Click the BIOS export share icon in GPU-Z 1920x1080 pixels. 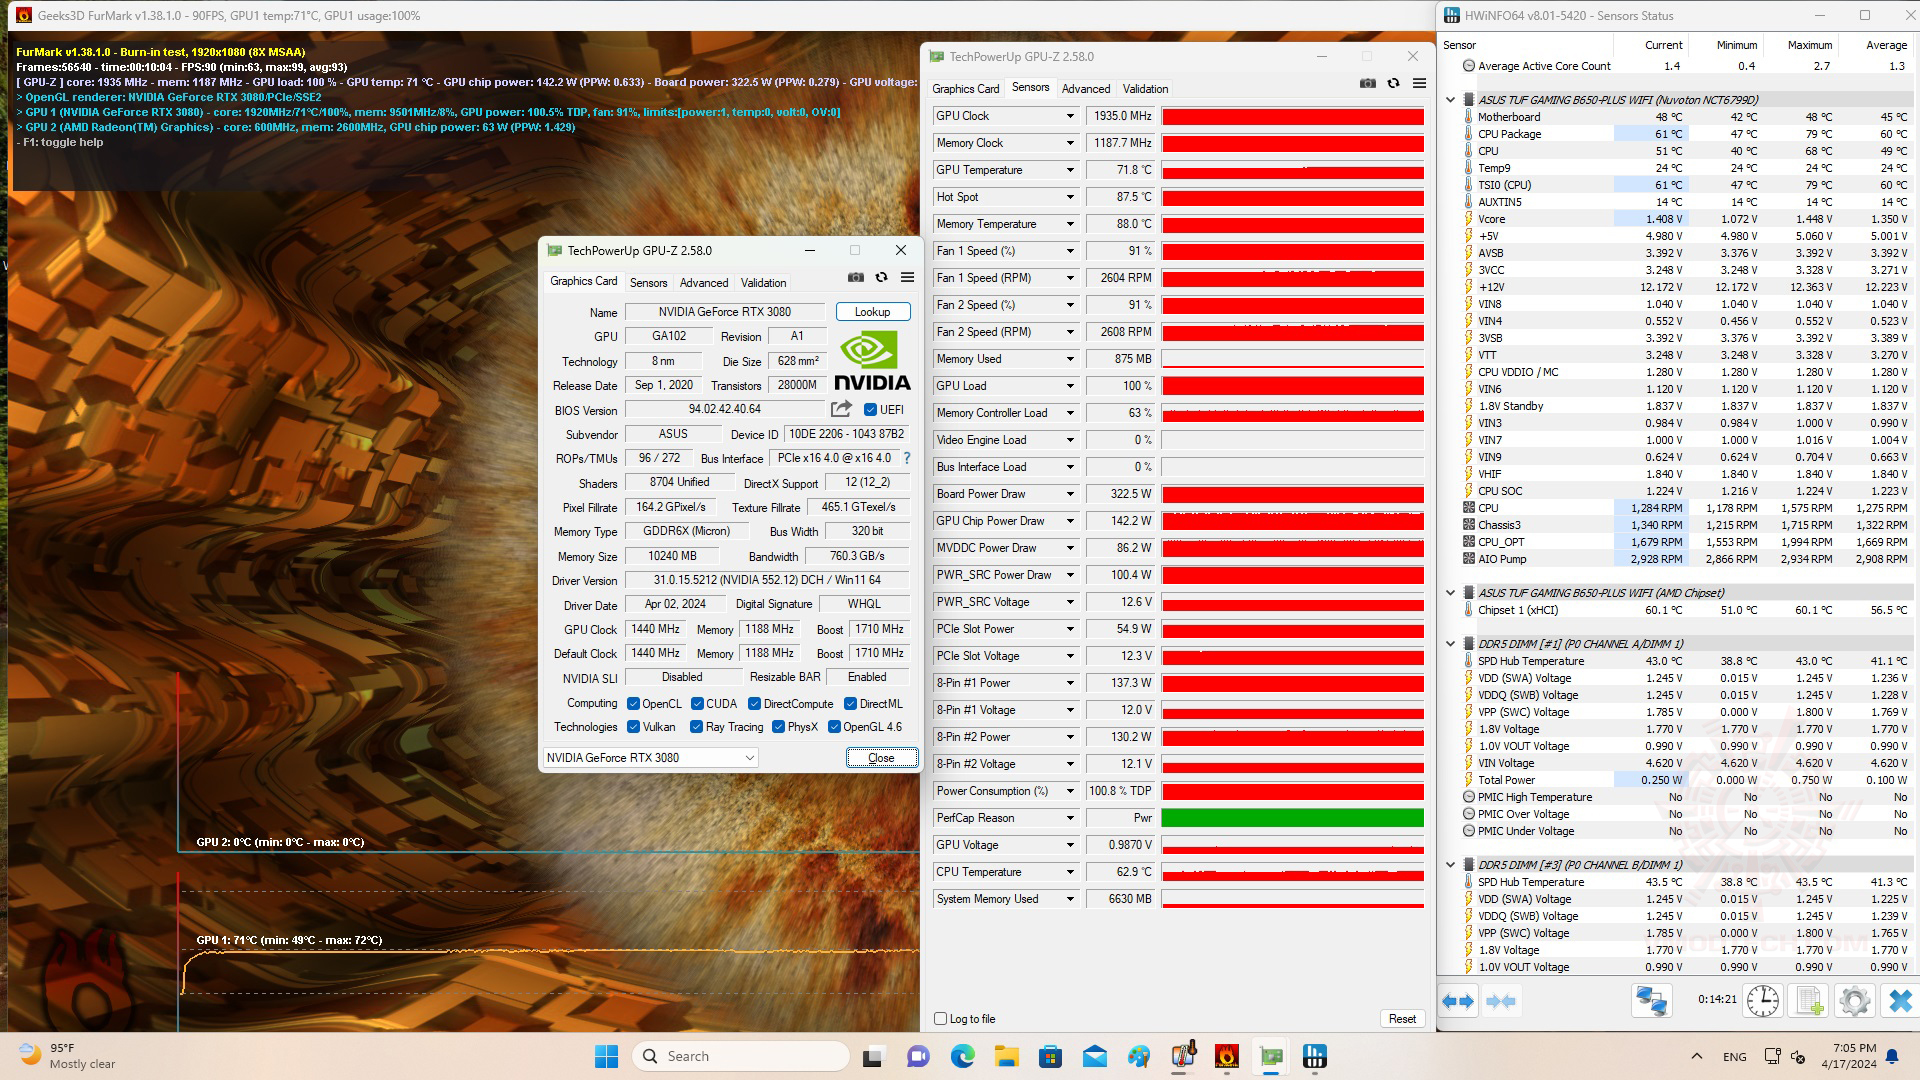point(841,409)
